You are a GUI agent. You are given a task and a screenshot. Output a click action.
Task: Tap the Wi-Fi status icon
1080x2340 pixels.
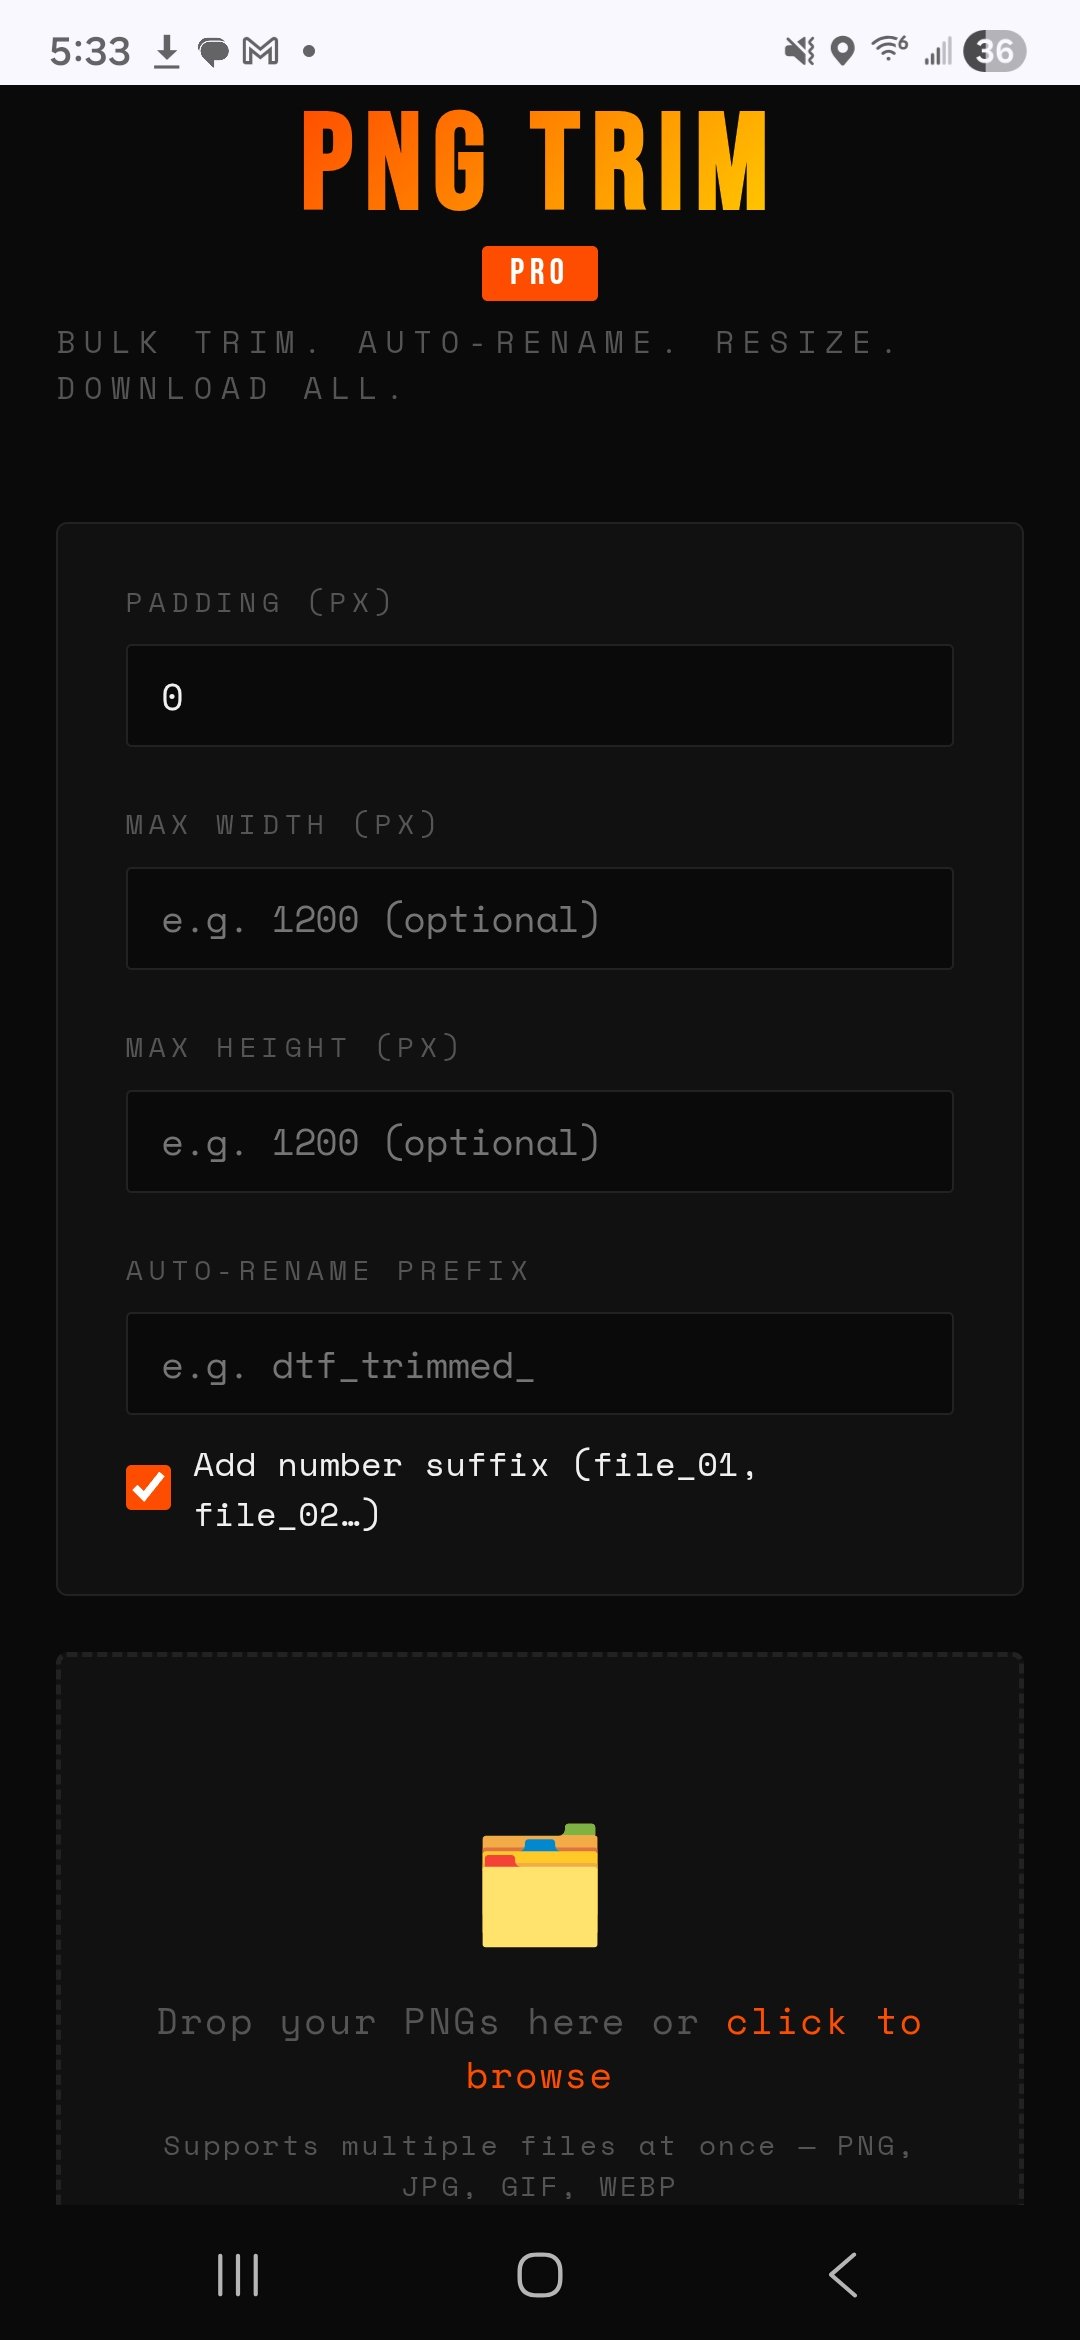[x=889, y=48]
